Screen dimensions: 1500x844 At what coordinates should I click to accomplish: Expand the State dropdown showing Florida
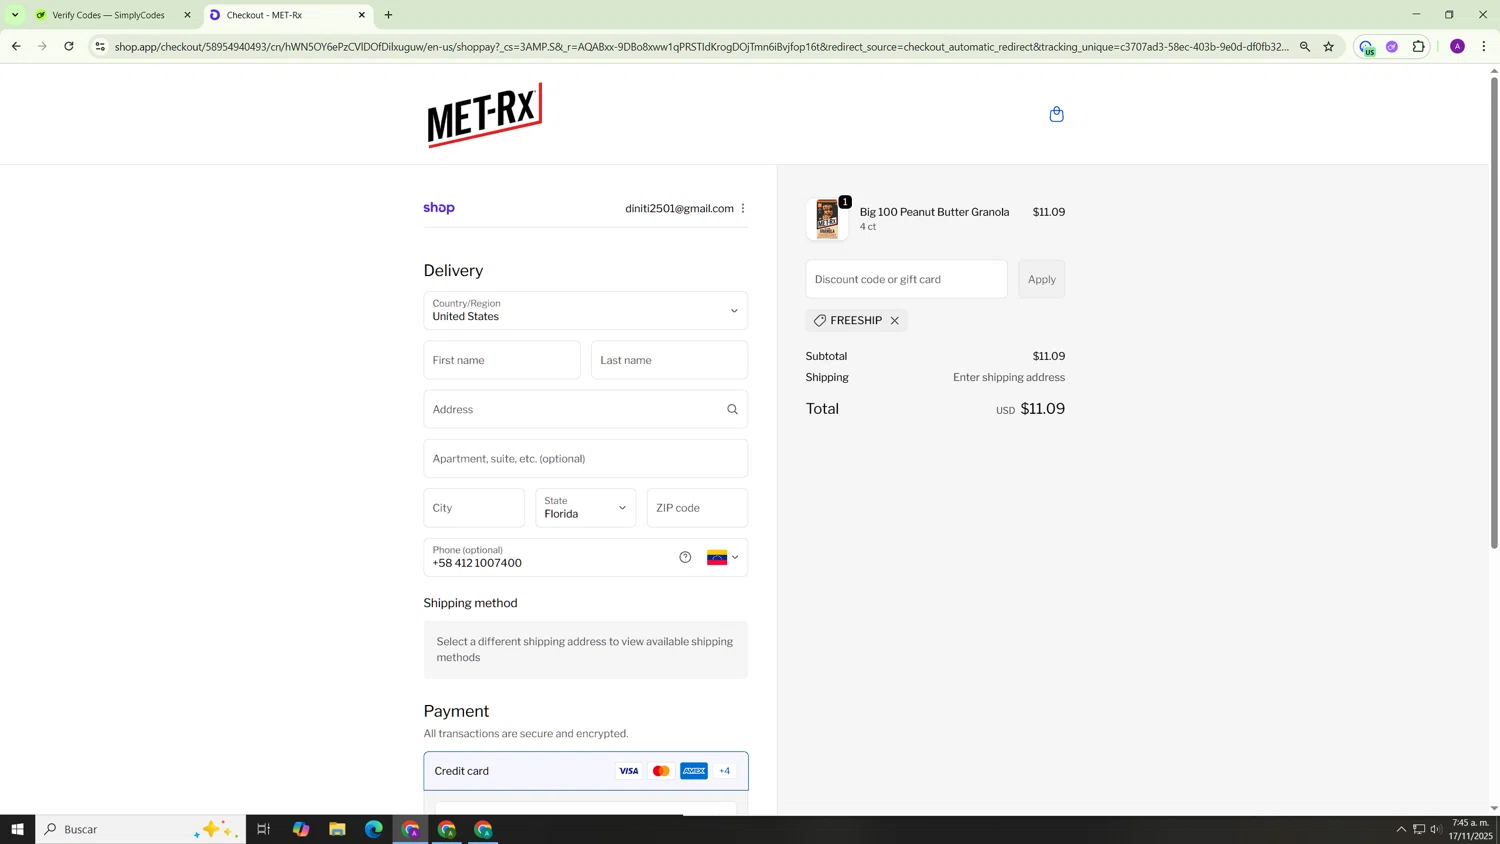coord(586,508)
